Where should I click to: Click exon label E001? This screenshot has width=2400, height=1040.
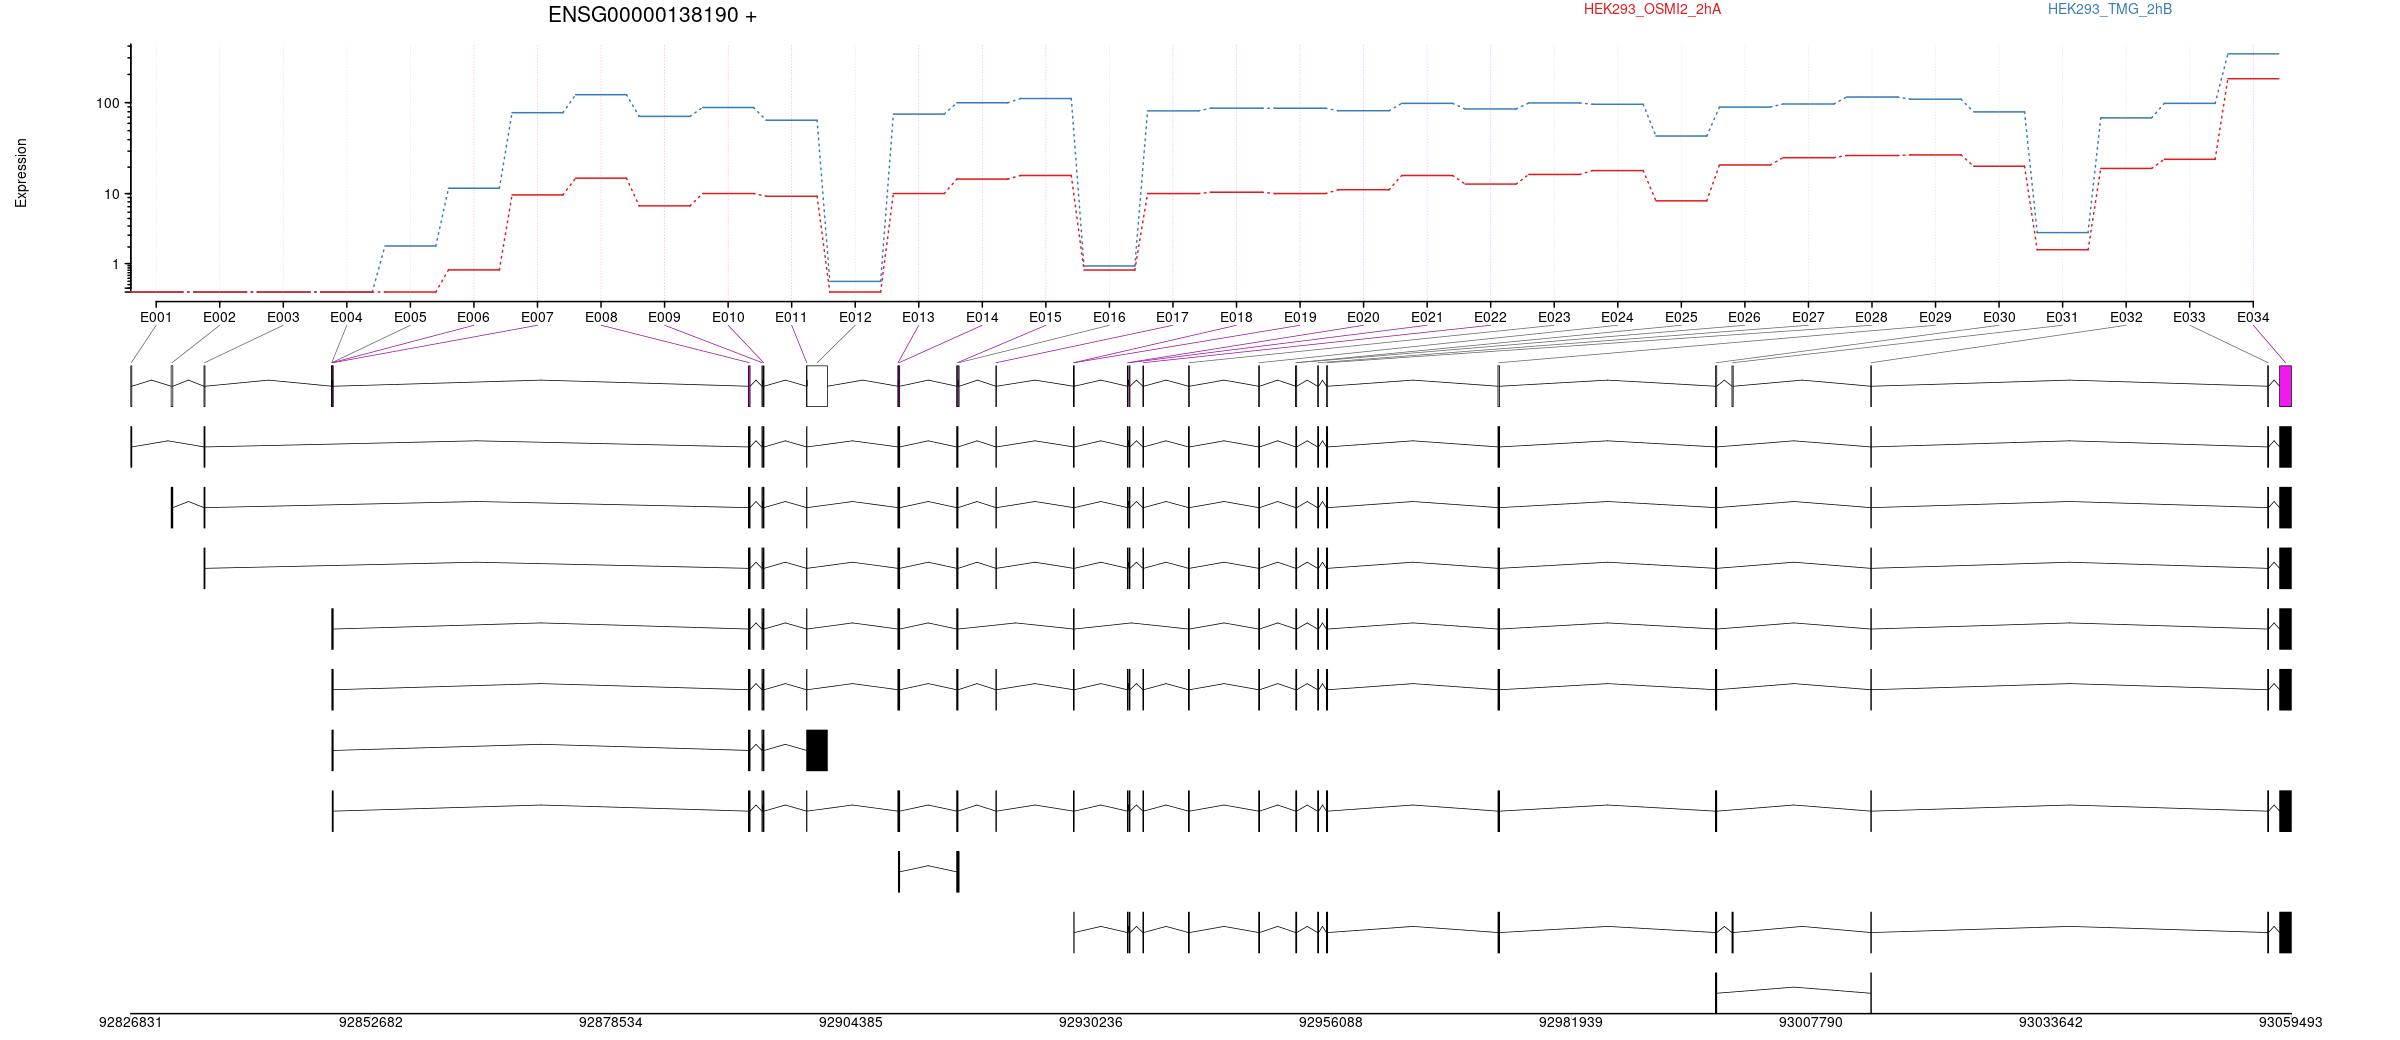coord(156,317)
